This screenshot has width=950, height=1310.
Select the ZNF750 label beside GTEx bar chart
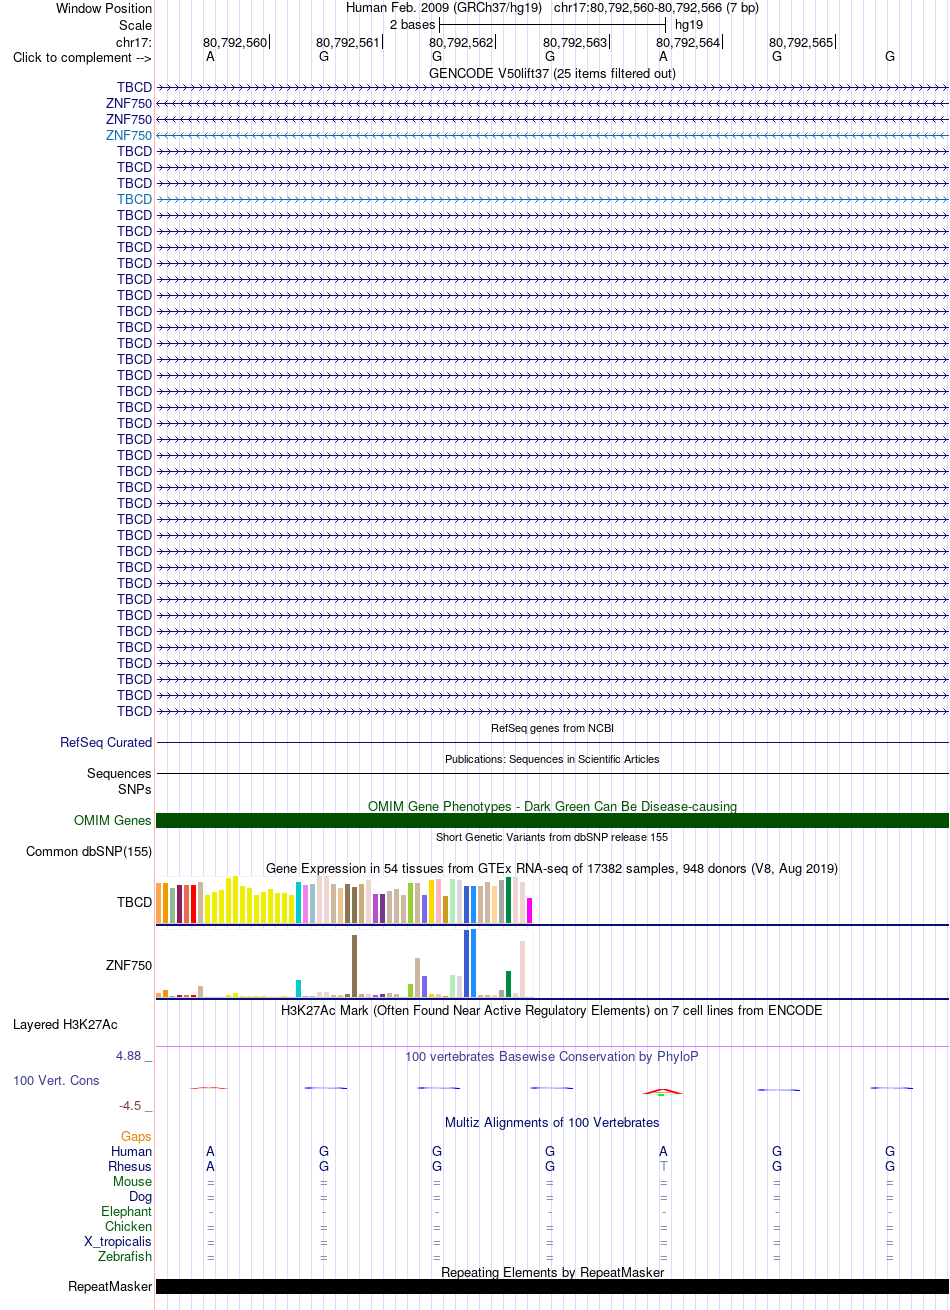129,966
